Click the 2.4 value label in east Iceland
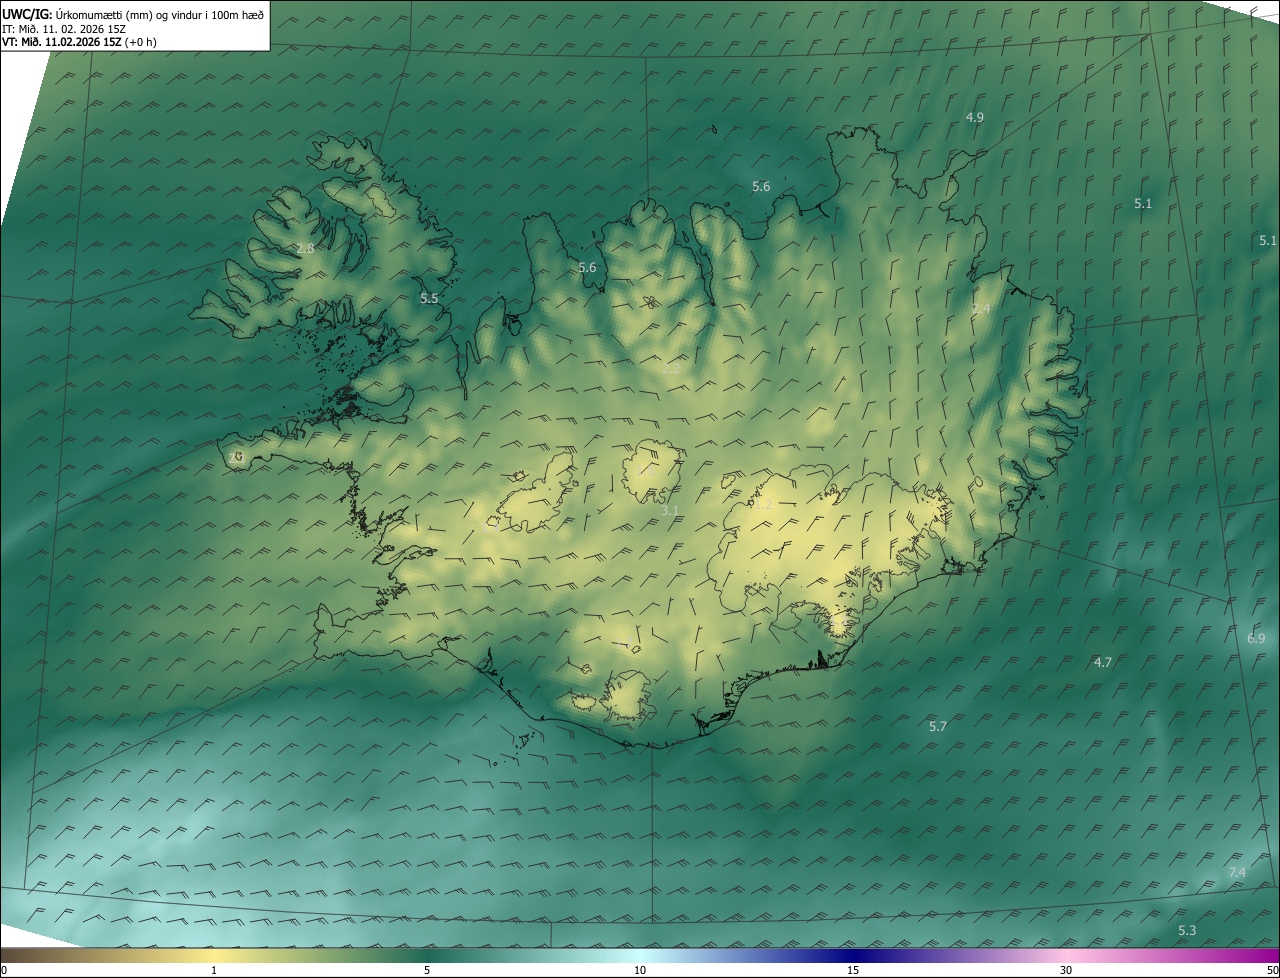 (x=981, y=309)
